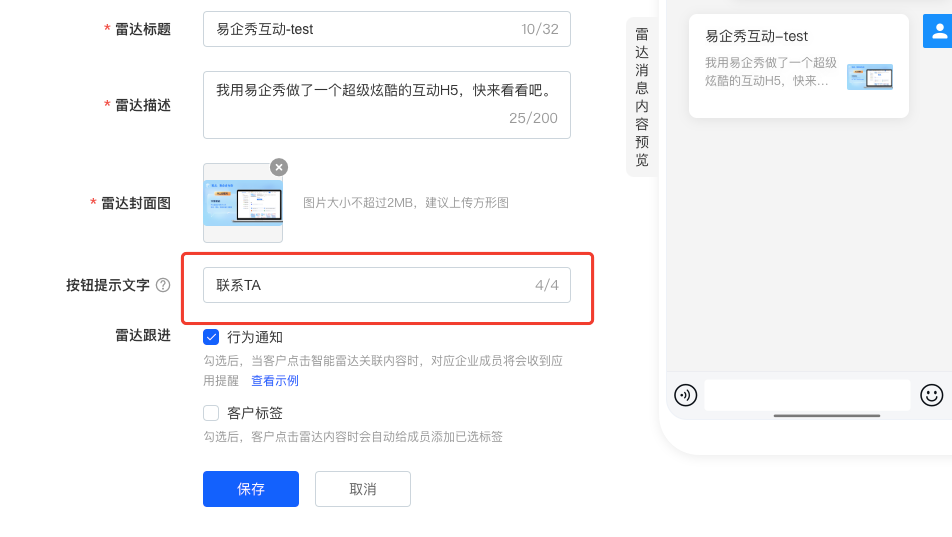Viewport: 952px width, 537px height.
Task: Focus the 雷达标题 input field
Action: click(x=387, y=29)
